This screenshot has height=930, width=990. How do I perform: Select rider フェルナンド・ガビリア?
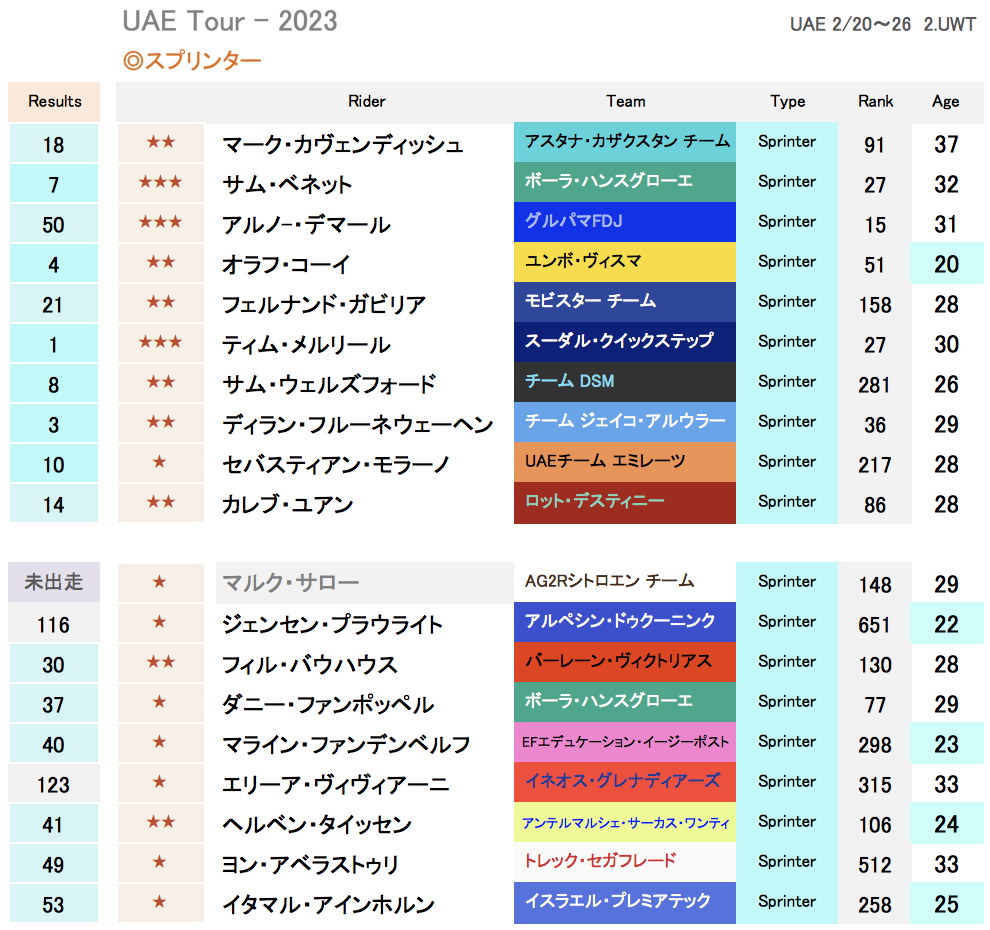pyautogui.click(x=324, y=304)
